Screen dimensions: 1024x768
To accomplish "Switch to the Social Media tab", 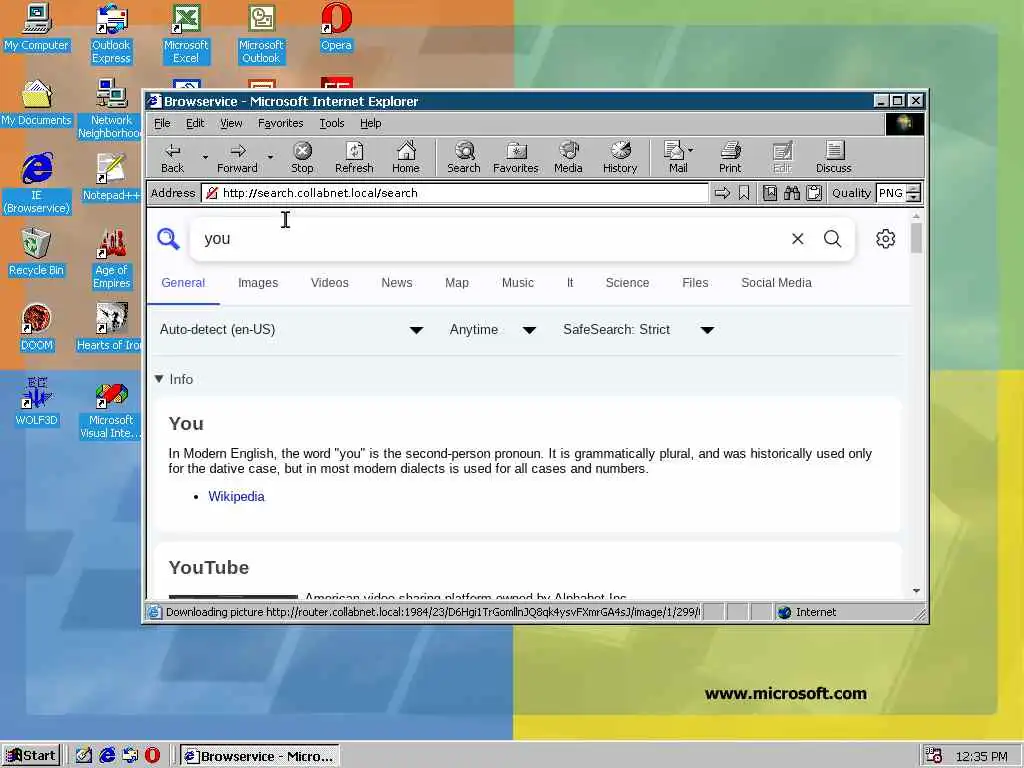I will coord(776,283).
